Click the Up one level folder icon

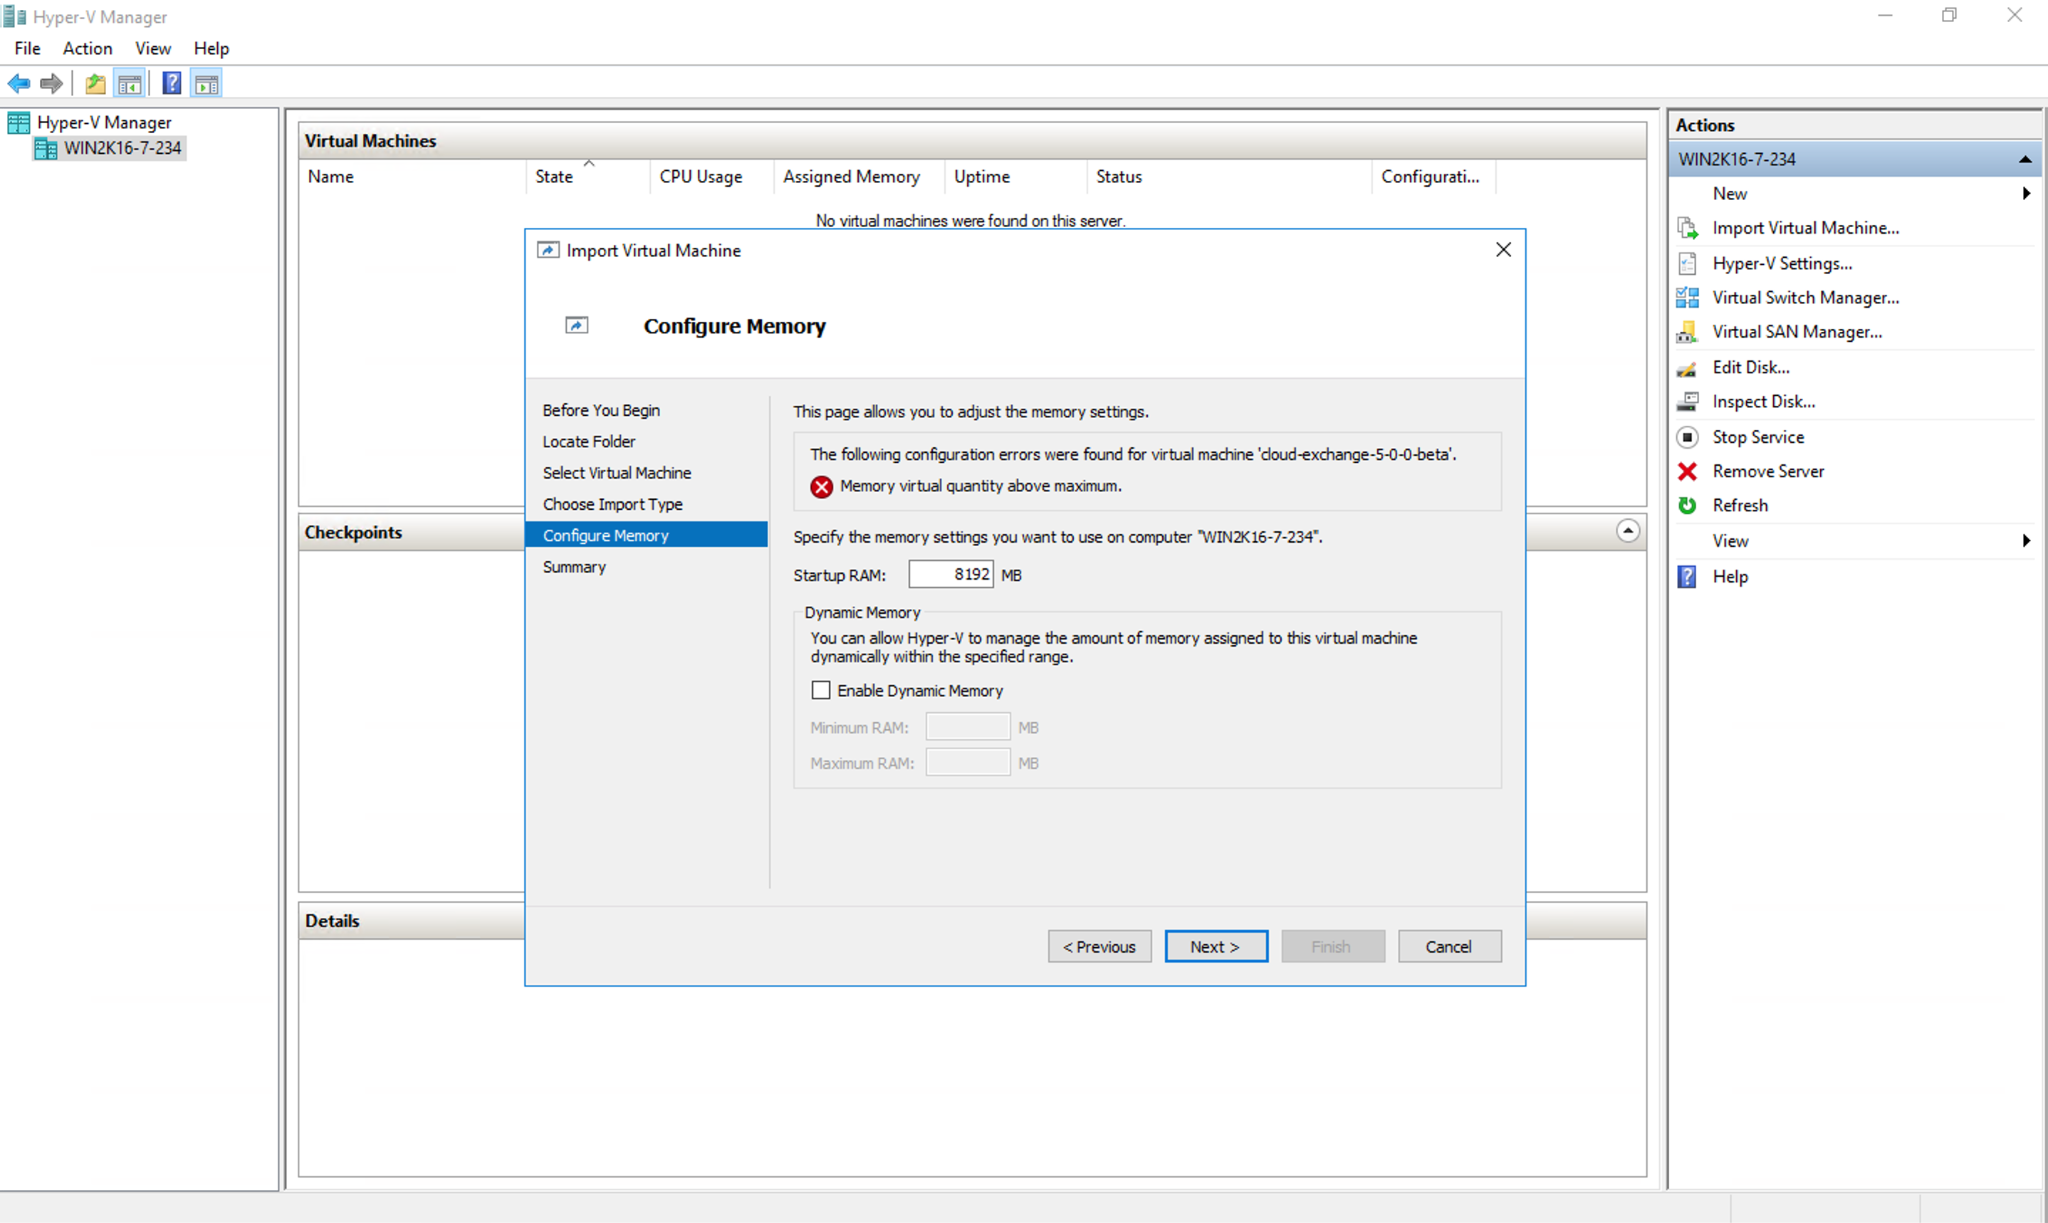pyautogui.click(x=95, y=84)
